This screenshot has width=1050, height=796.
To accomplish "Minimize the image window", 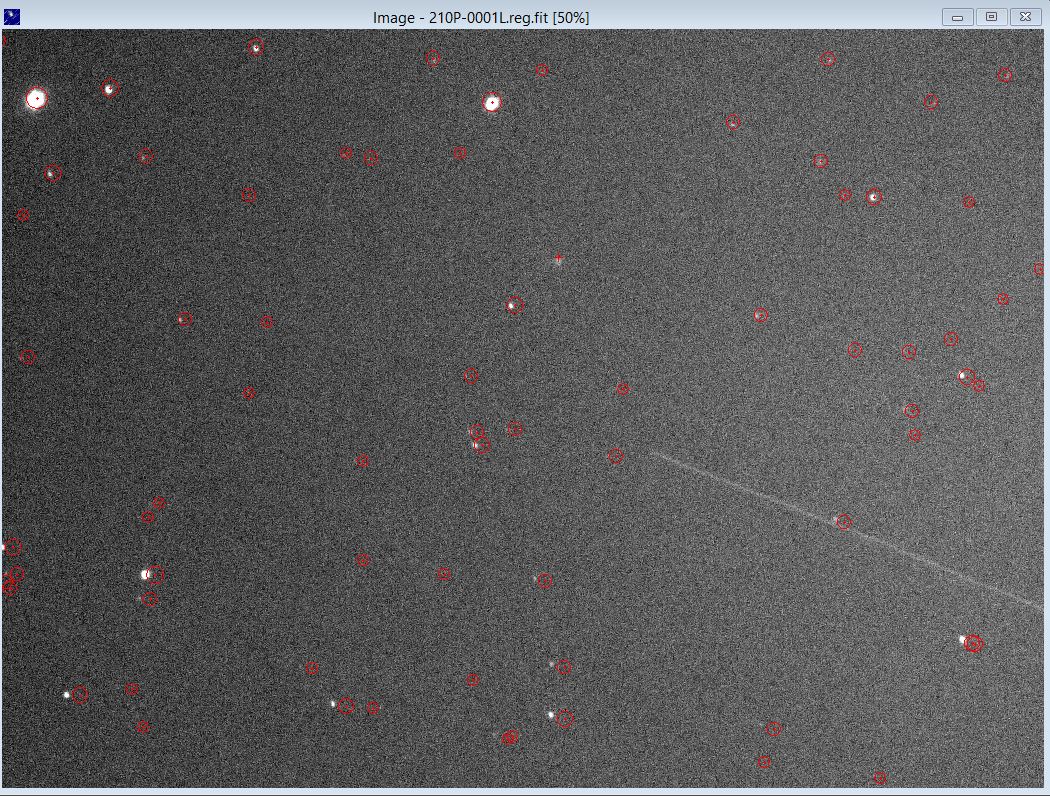I will coord(957,16).
